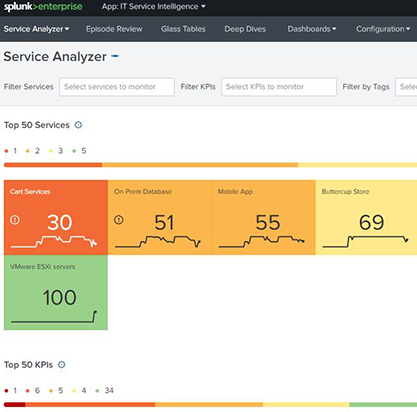Click the yellow severity dot labeled 3

click(51, 151)
